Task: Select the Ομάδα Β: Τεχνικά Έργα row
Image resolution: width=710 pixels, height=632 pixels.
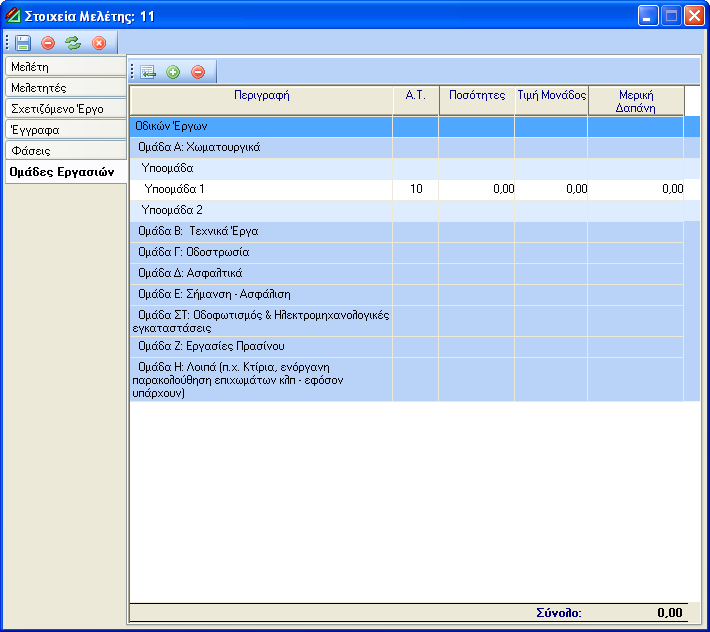Action: click(415, 231)
